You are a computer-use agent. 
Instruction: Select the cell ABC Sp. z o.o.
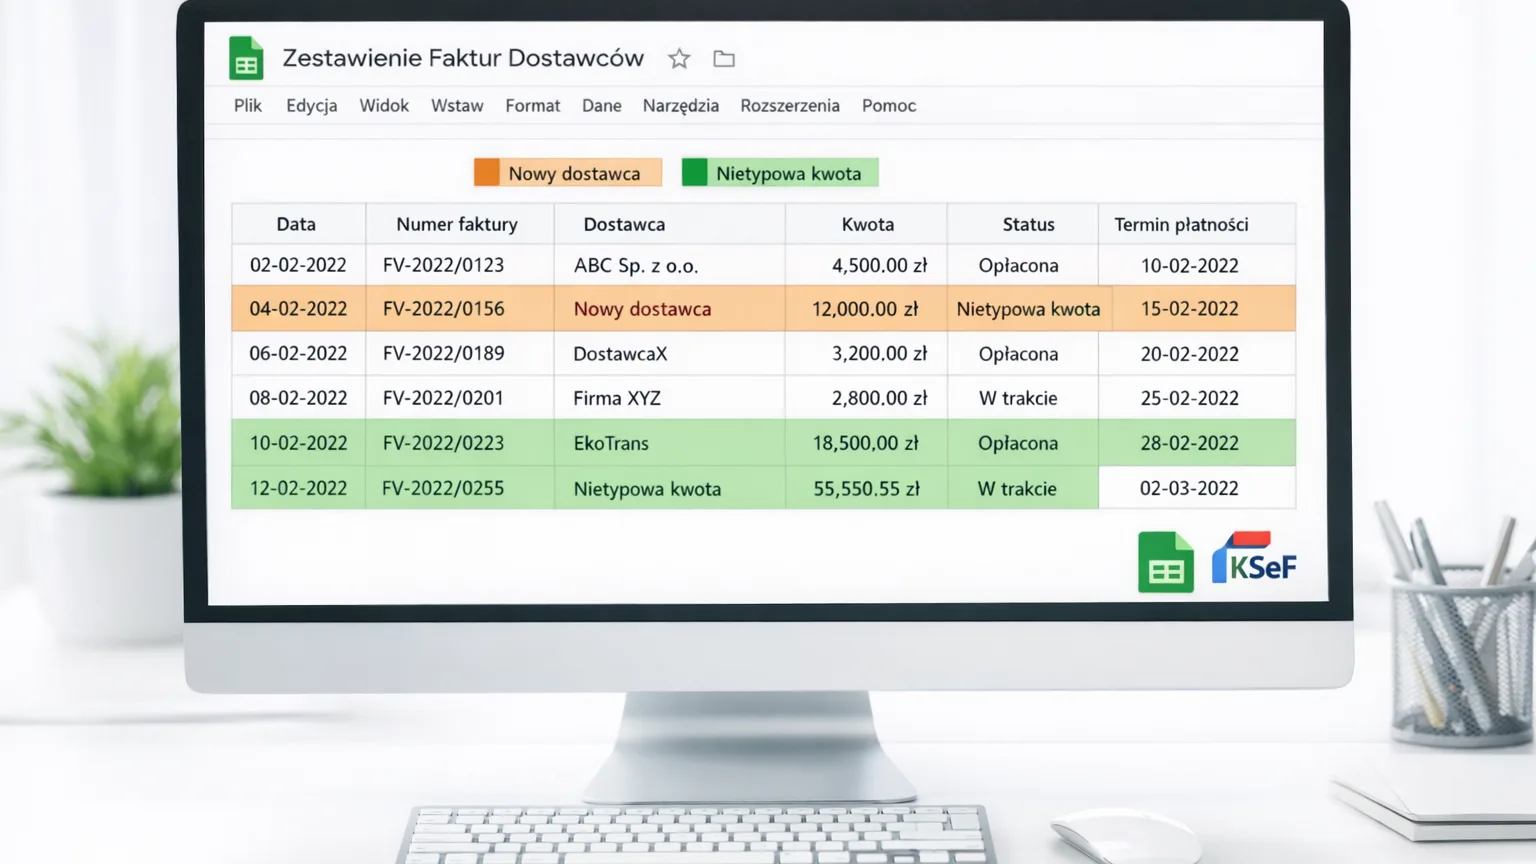coord(669,265)
